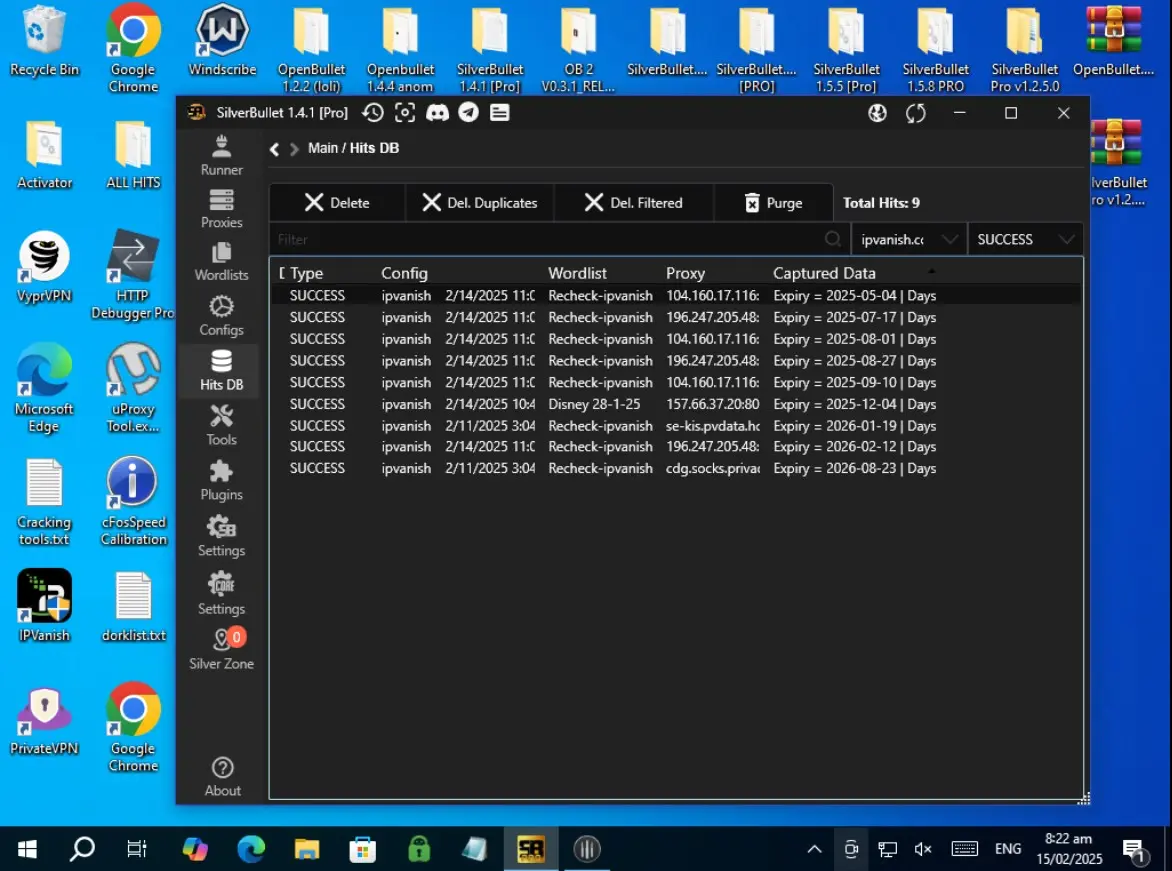
Task: Click the Delete button
Action: click(x=337, y=203)
